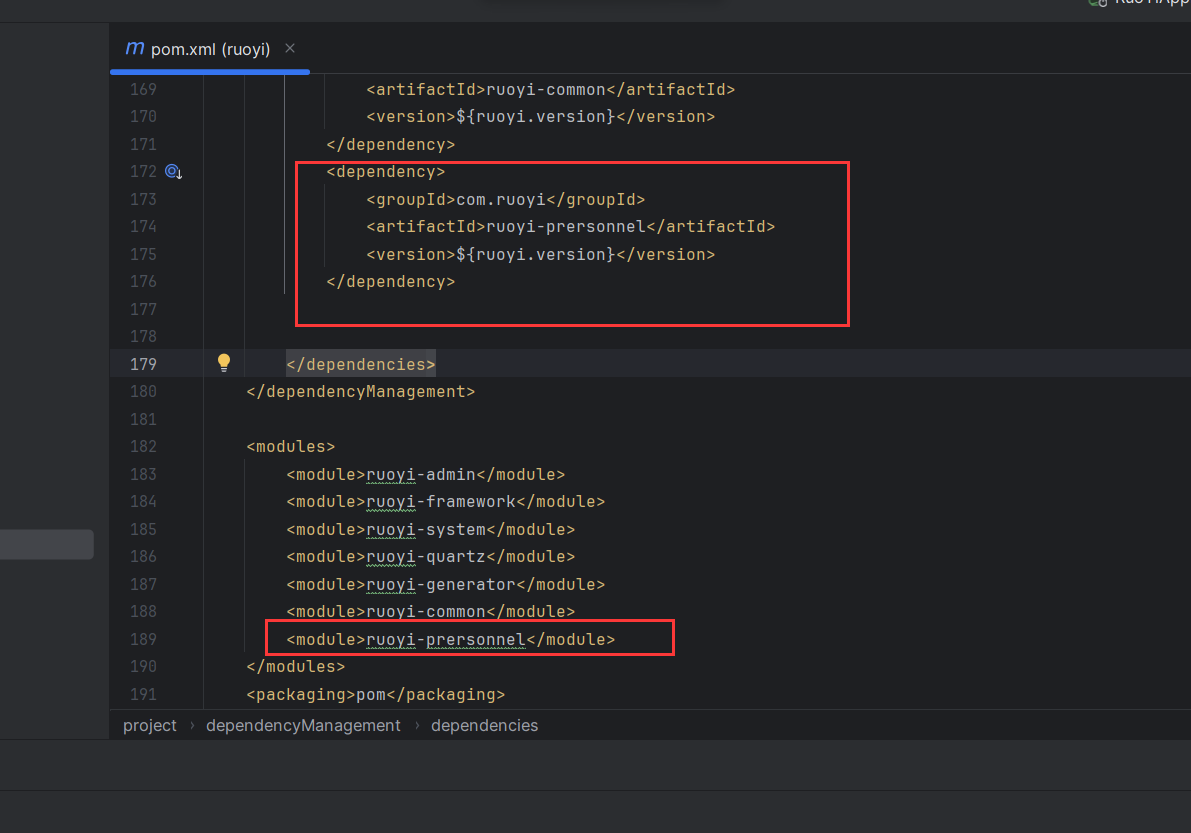The height and width of the screenshot is (833, 1191).
Task: Click the closing </dependencies> tag
Action: 361,364
